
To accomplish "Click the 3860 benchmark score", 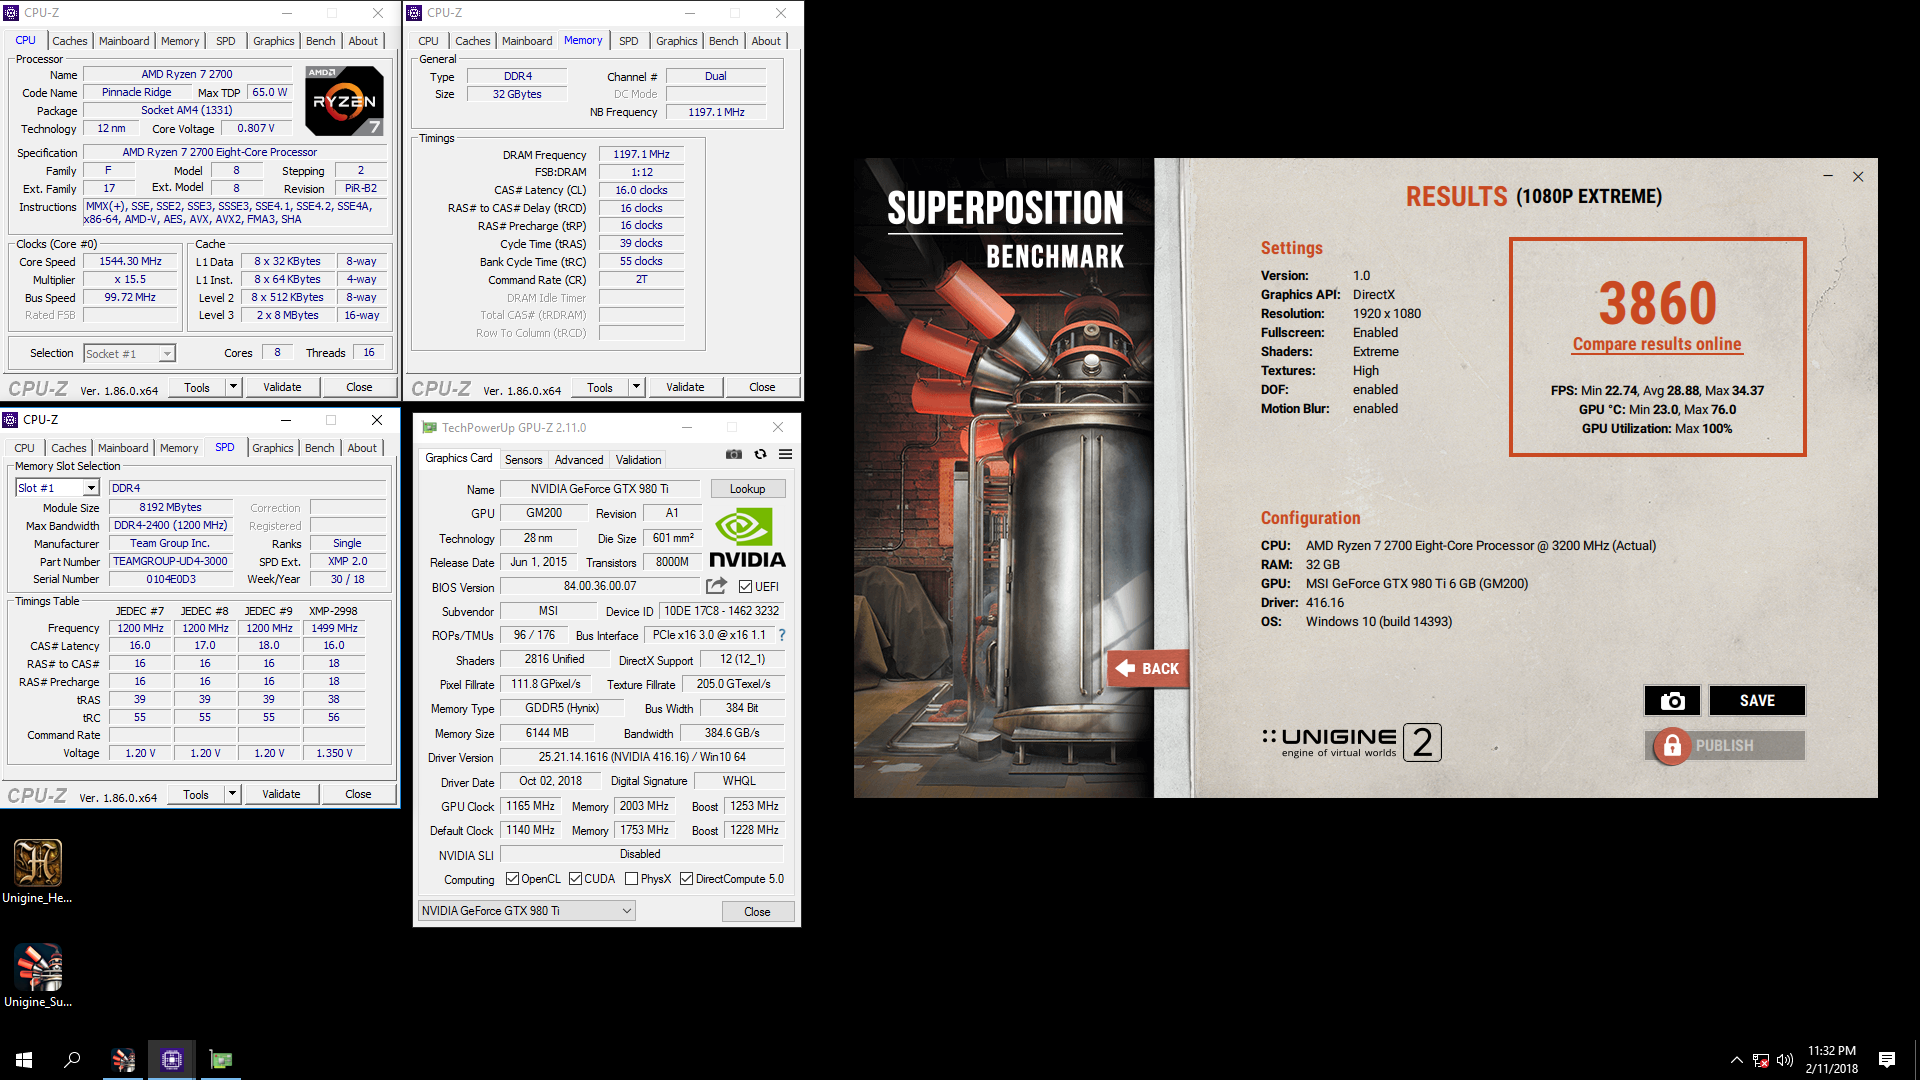I will pyautogui.click(x=1657, y=303).
